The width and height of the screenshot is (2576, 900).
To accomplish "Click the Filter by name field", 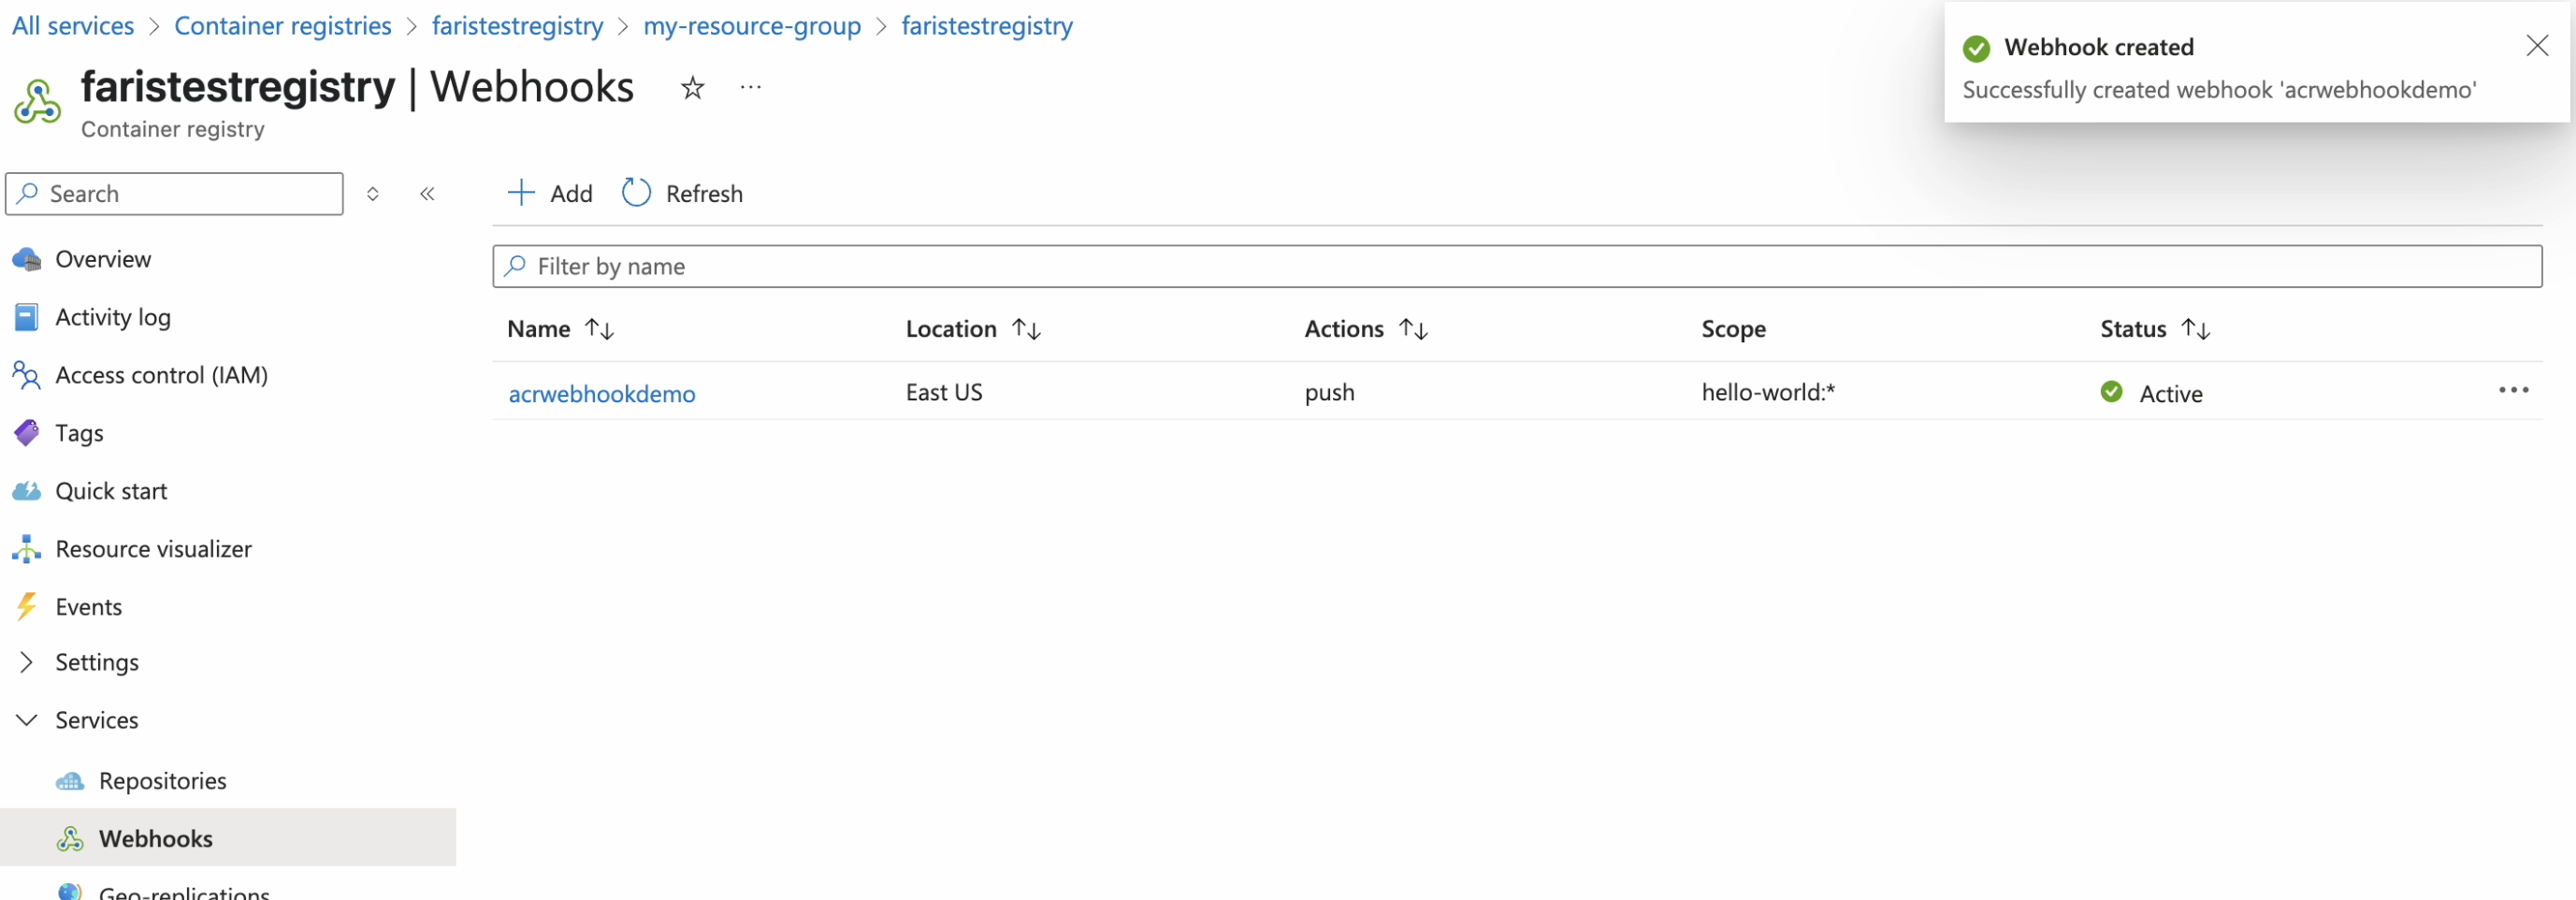I will click(x=1516, y=267).
